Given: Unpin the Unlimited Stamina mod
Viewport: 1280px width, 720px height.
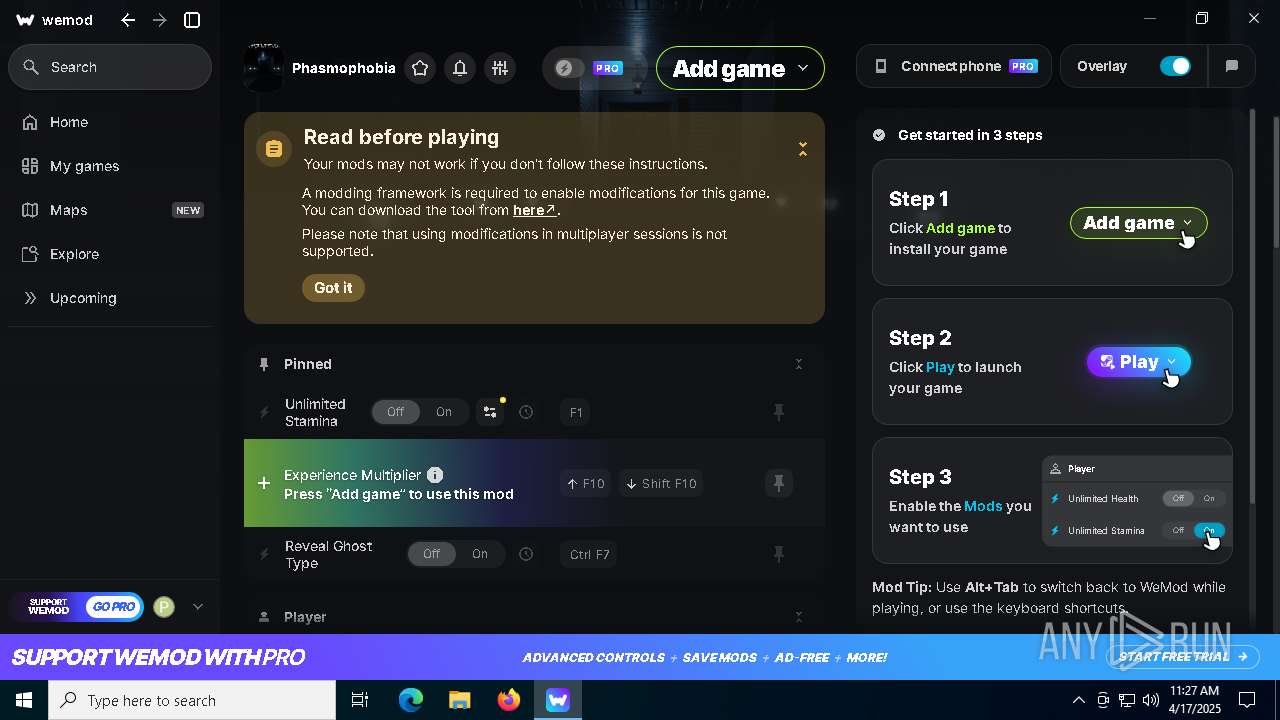Looking at the screenshot, I should (x=779, y=412).
